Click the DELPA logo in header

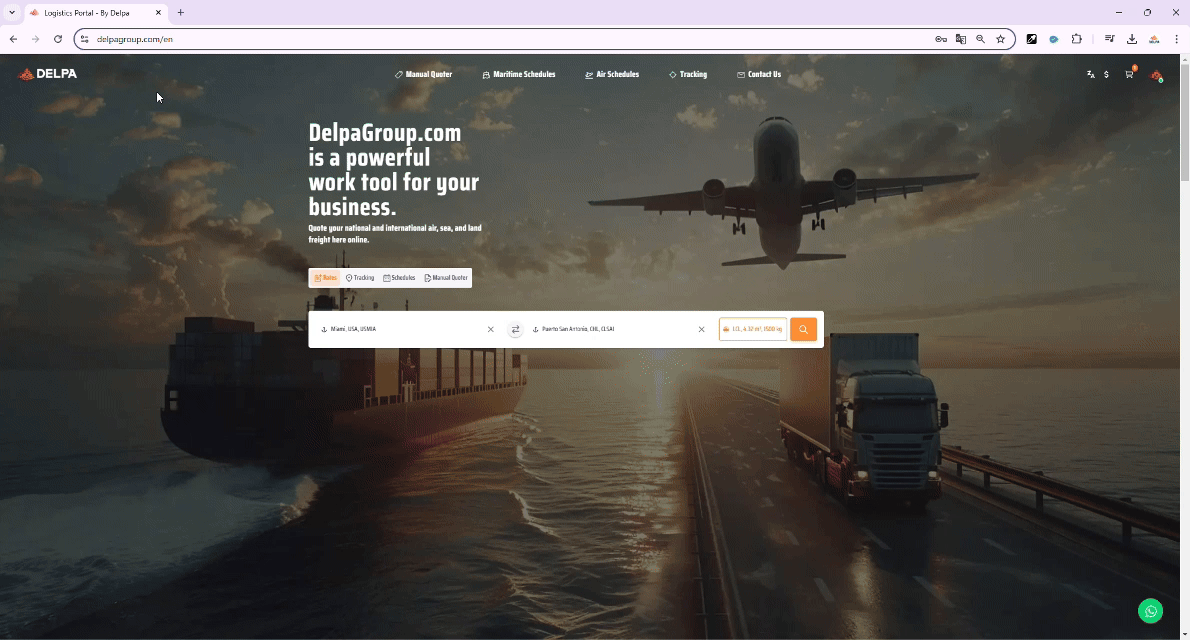coord(47,74)
